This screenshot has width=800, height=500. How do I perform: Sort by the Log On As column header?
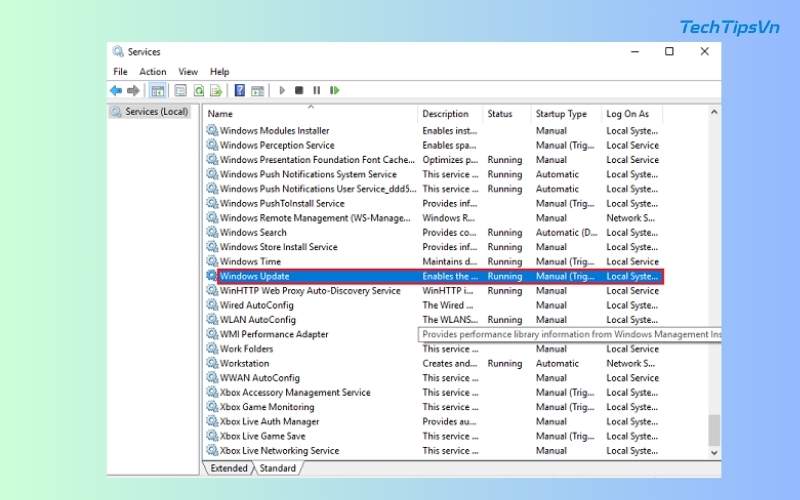point(632,114)
